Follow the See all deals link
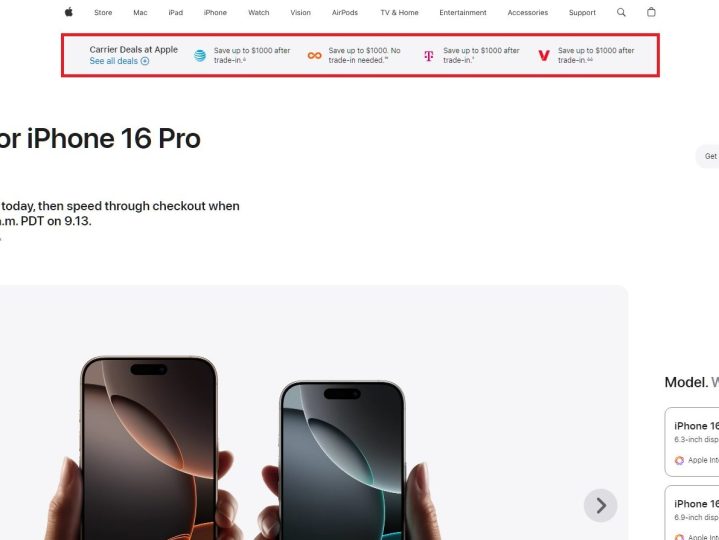719x540 pixels. (x=114, y=61)
